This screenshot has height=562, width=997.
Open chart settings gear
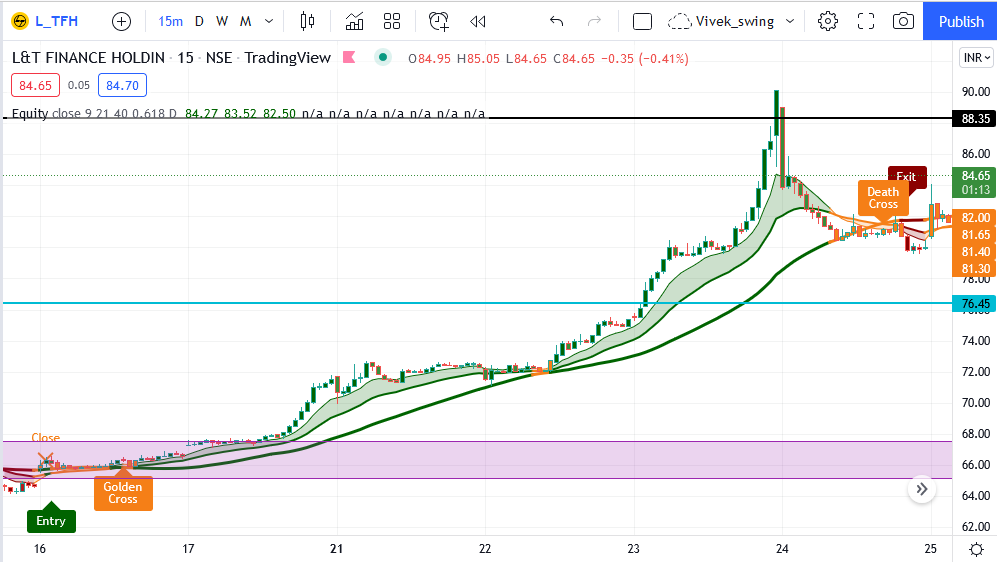pyautogui.click(x=827, y=22)
